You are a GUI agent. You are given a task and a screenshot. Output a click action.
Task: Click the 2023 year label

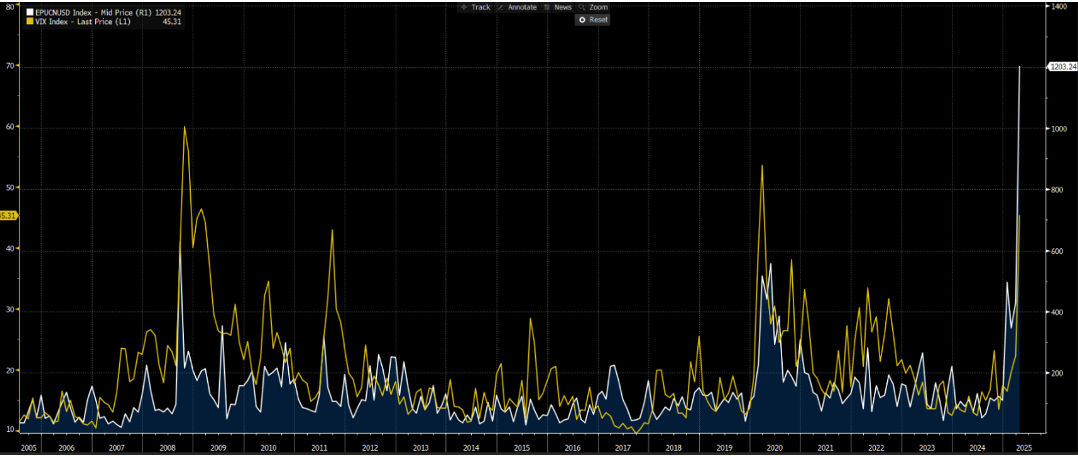click(x=927, y=447)
